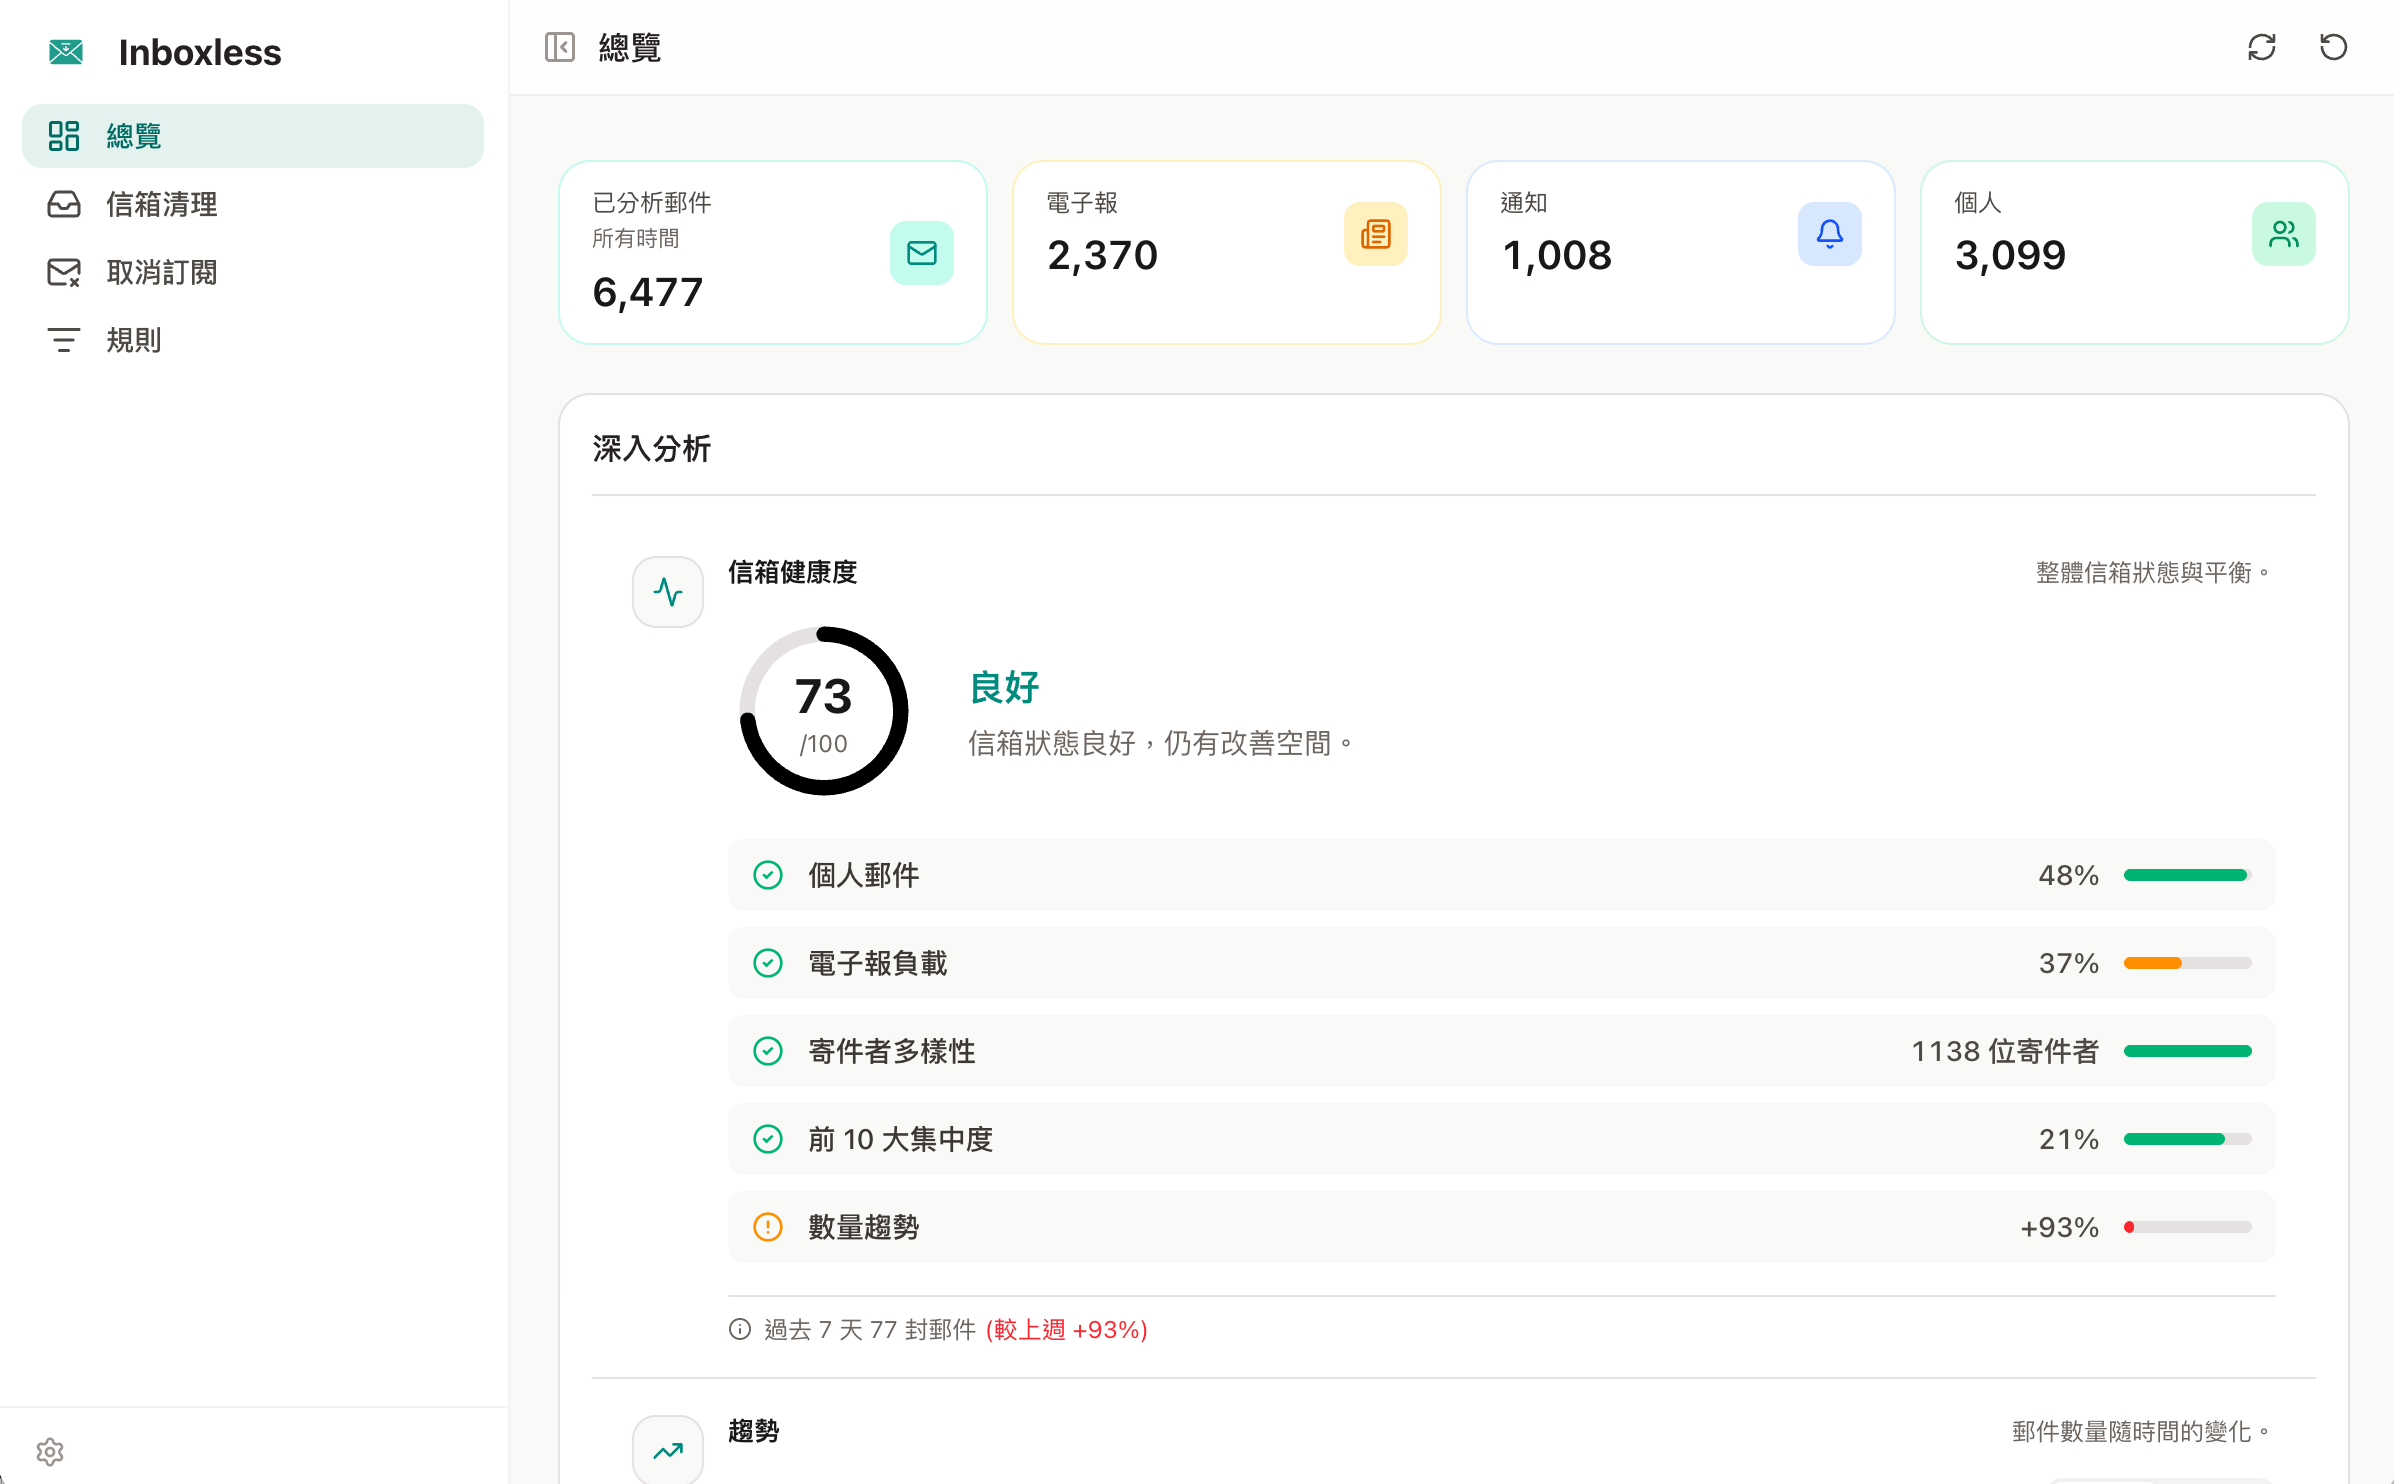The height and width of the screenshot is (1484, 2394).
Task: Click the Inboxless logo envelope icon
Action: click(65, 51)
